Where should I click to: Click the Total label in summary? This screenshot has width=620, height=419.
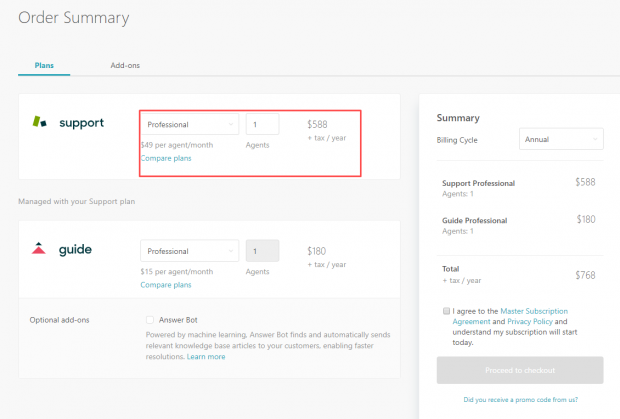point(450,269)
